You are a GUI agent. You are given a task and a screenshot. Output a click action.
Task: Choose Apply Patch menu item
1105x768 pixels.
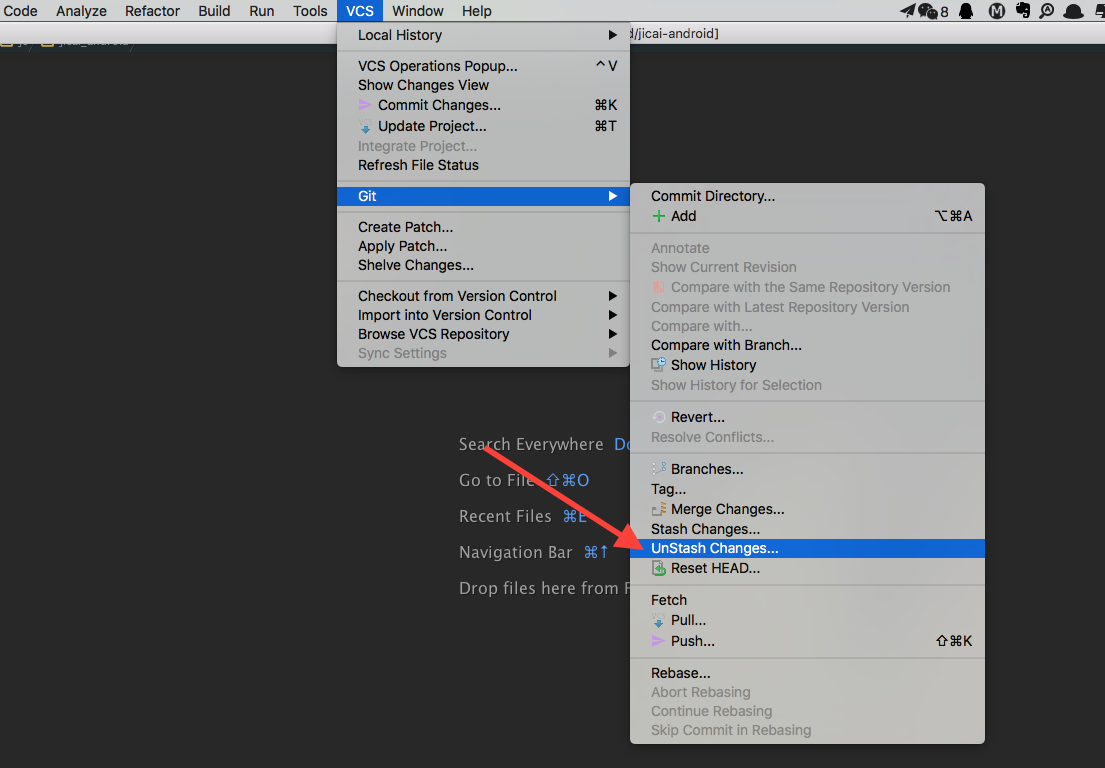pyautogui.click(x=483, y=246)
